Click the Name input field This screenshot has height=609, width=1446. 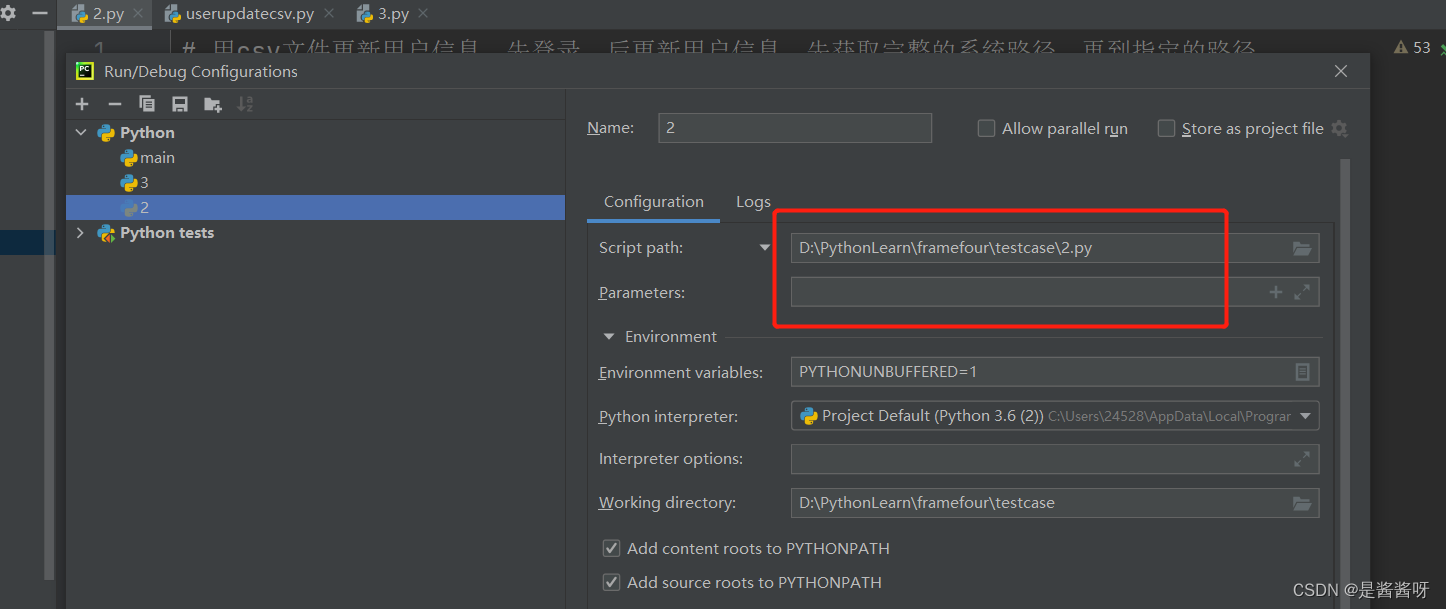tap(795, 128)
